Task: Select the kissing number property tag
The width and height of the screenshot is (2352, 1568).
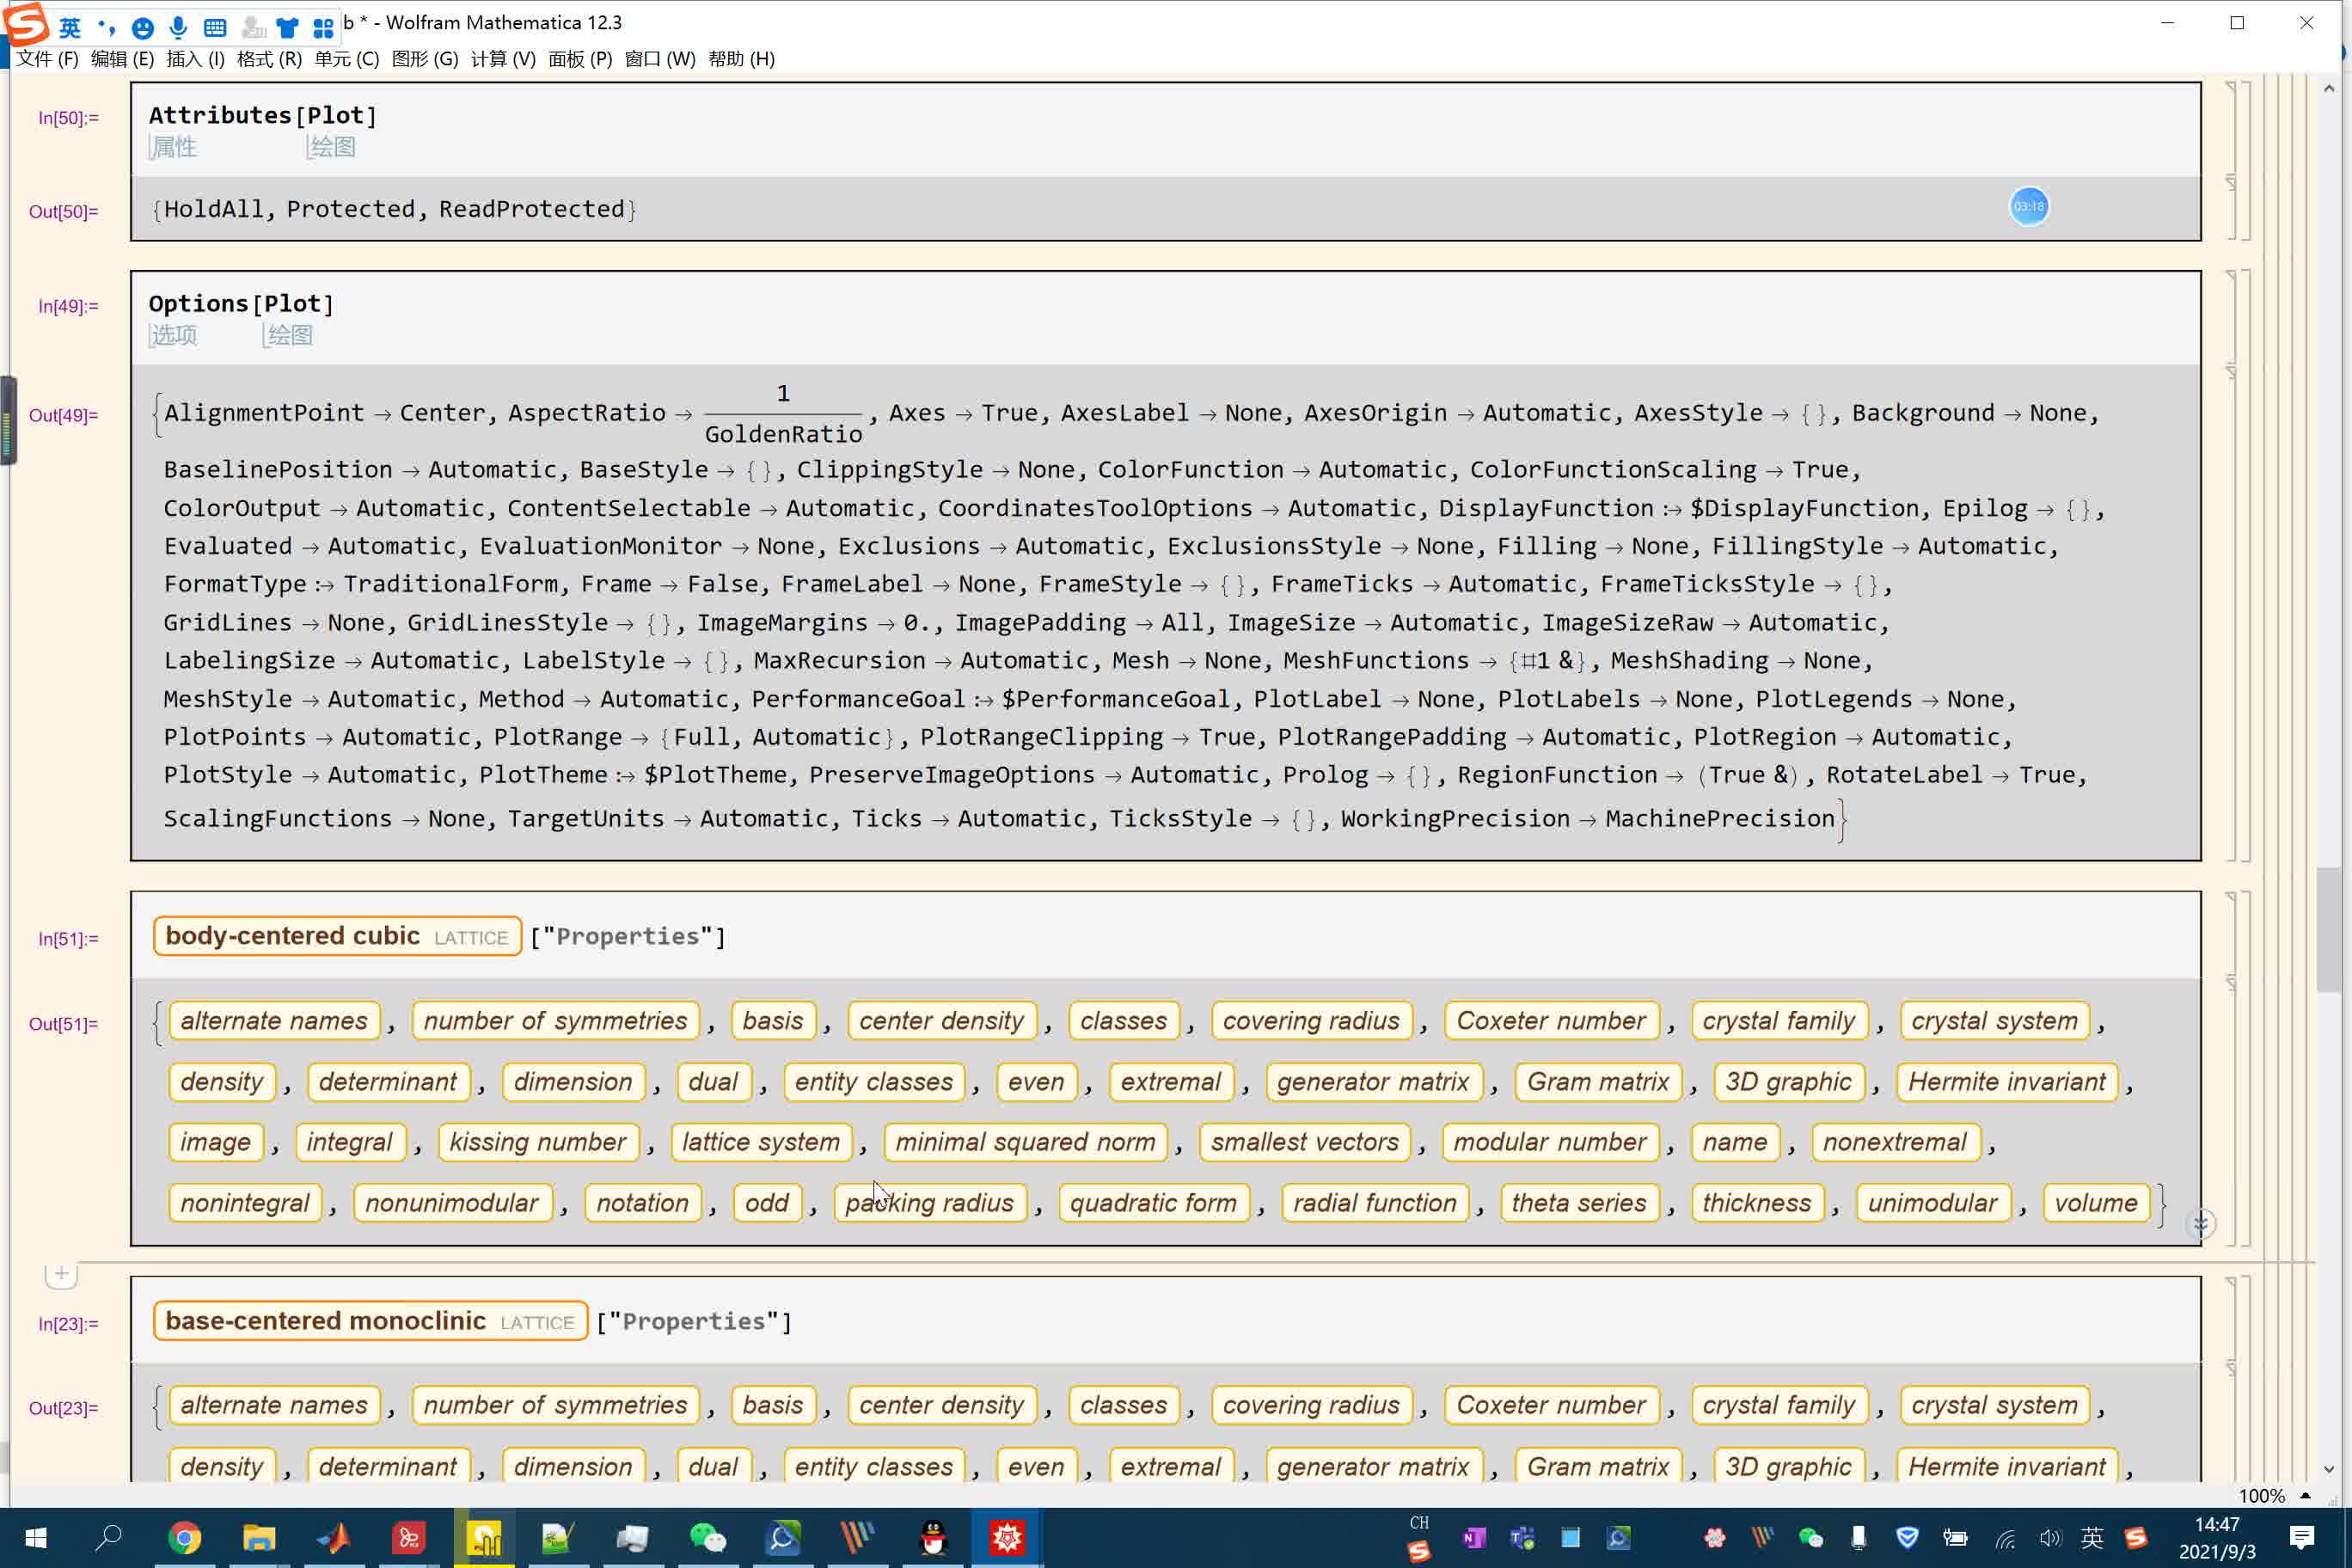Action: tap(537, 1141)
